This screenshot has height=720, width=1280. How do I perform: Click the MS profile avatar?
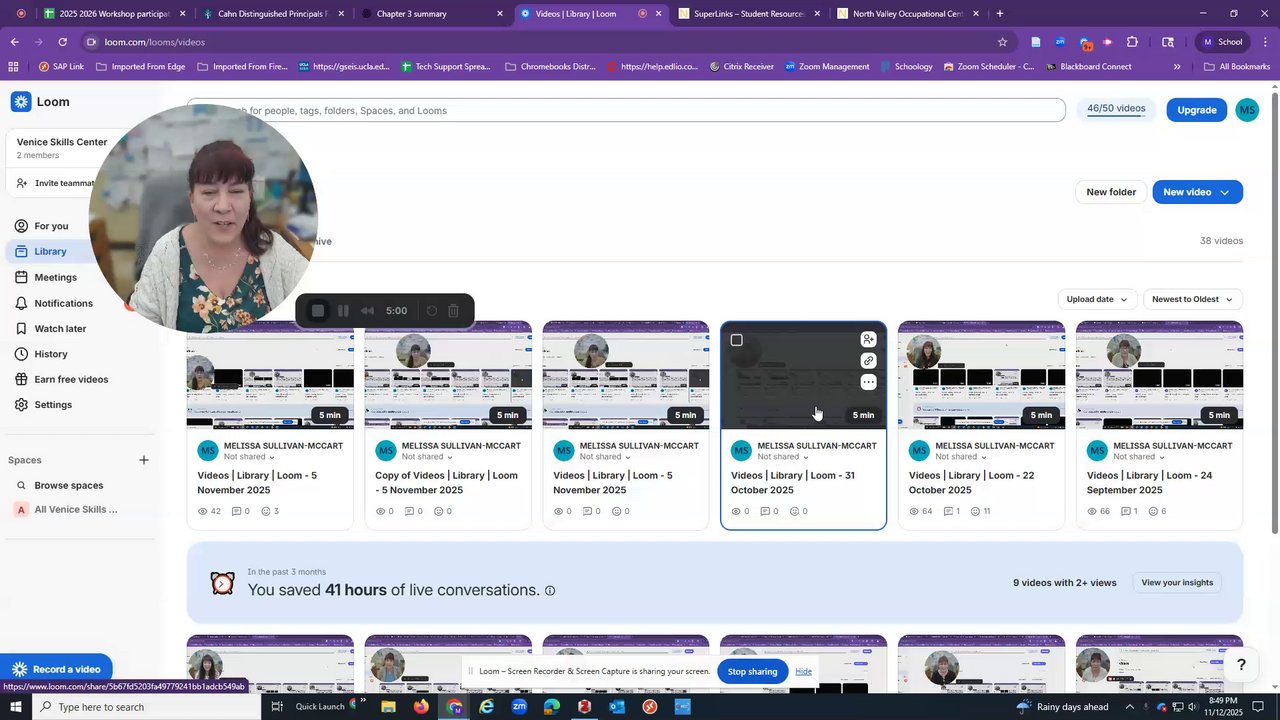[x=1246, y=110]
